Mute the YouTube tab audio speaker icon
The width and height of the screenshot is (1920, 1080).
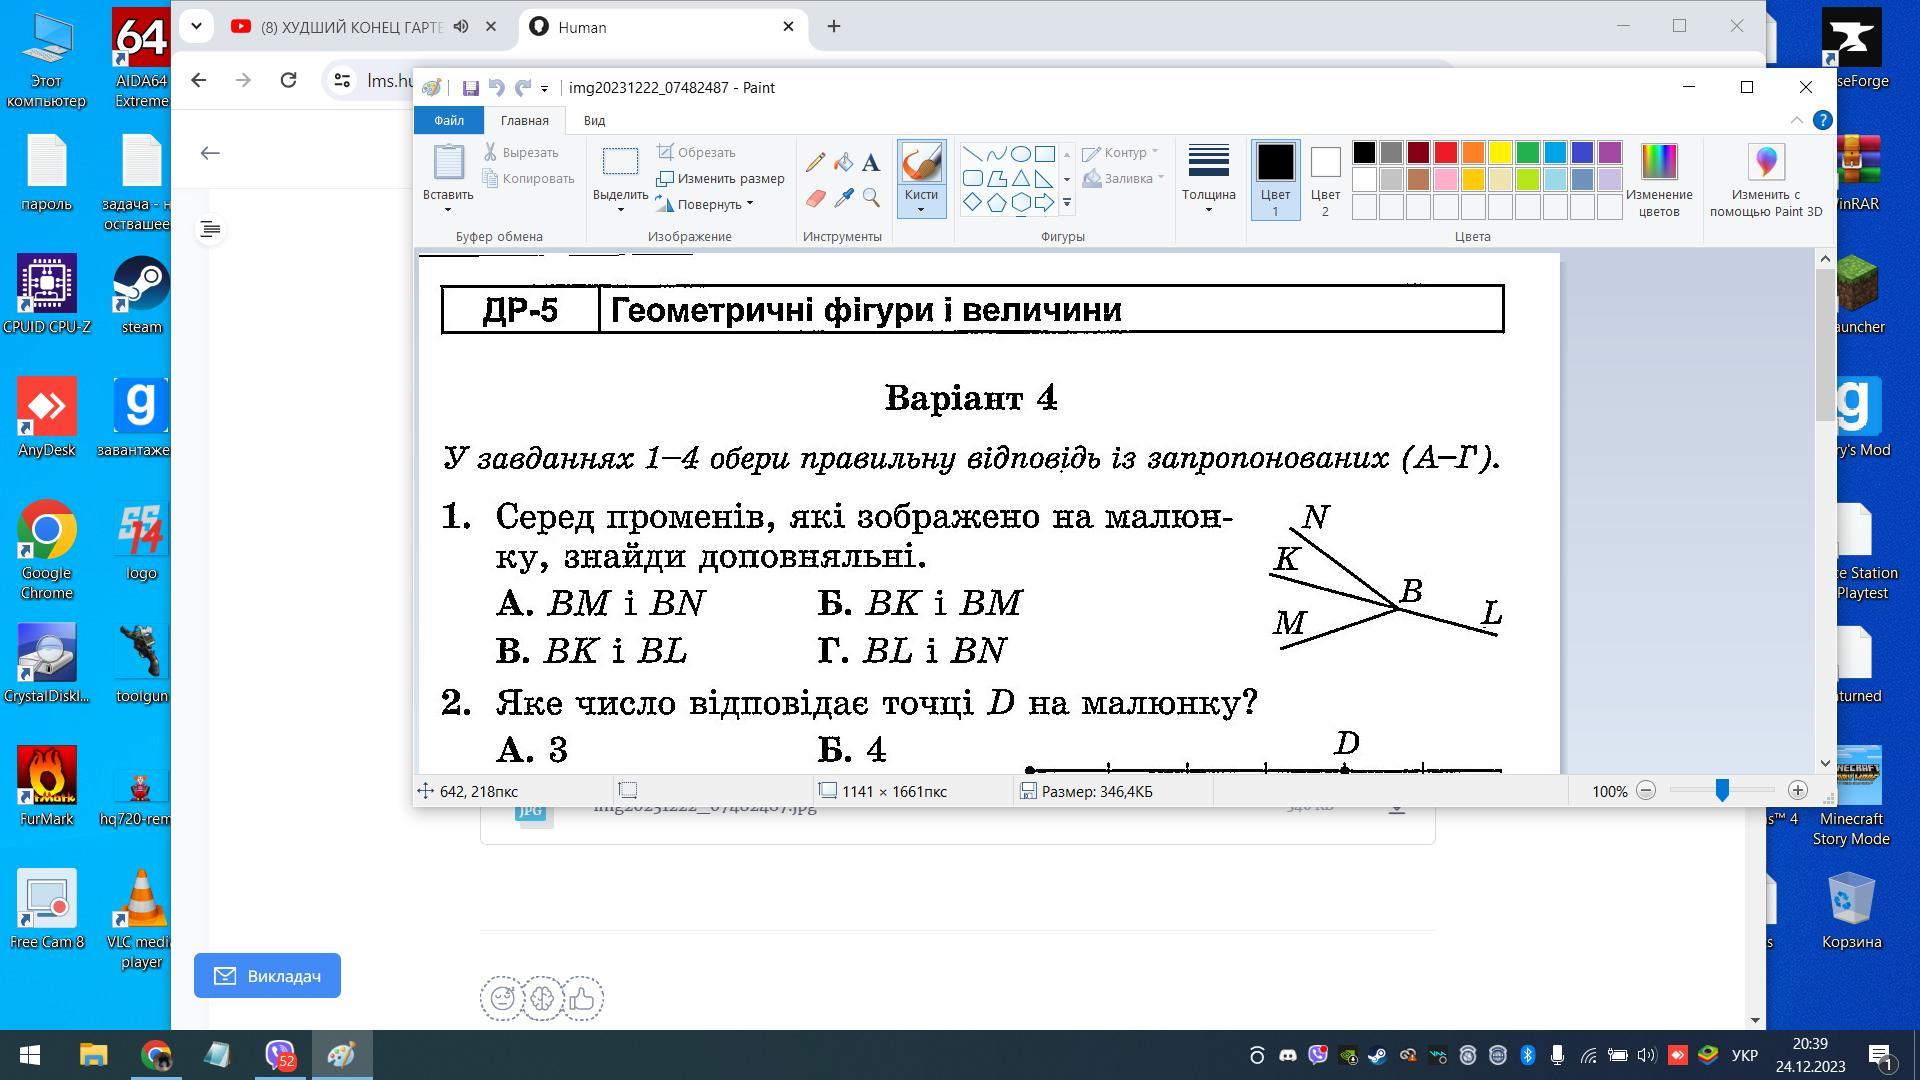click(461, 27)
